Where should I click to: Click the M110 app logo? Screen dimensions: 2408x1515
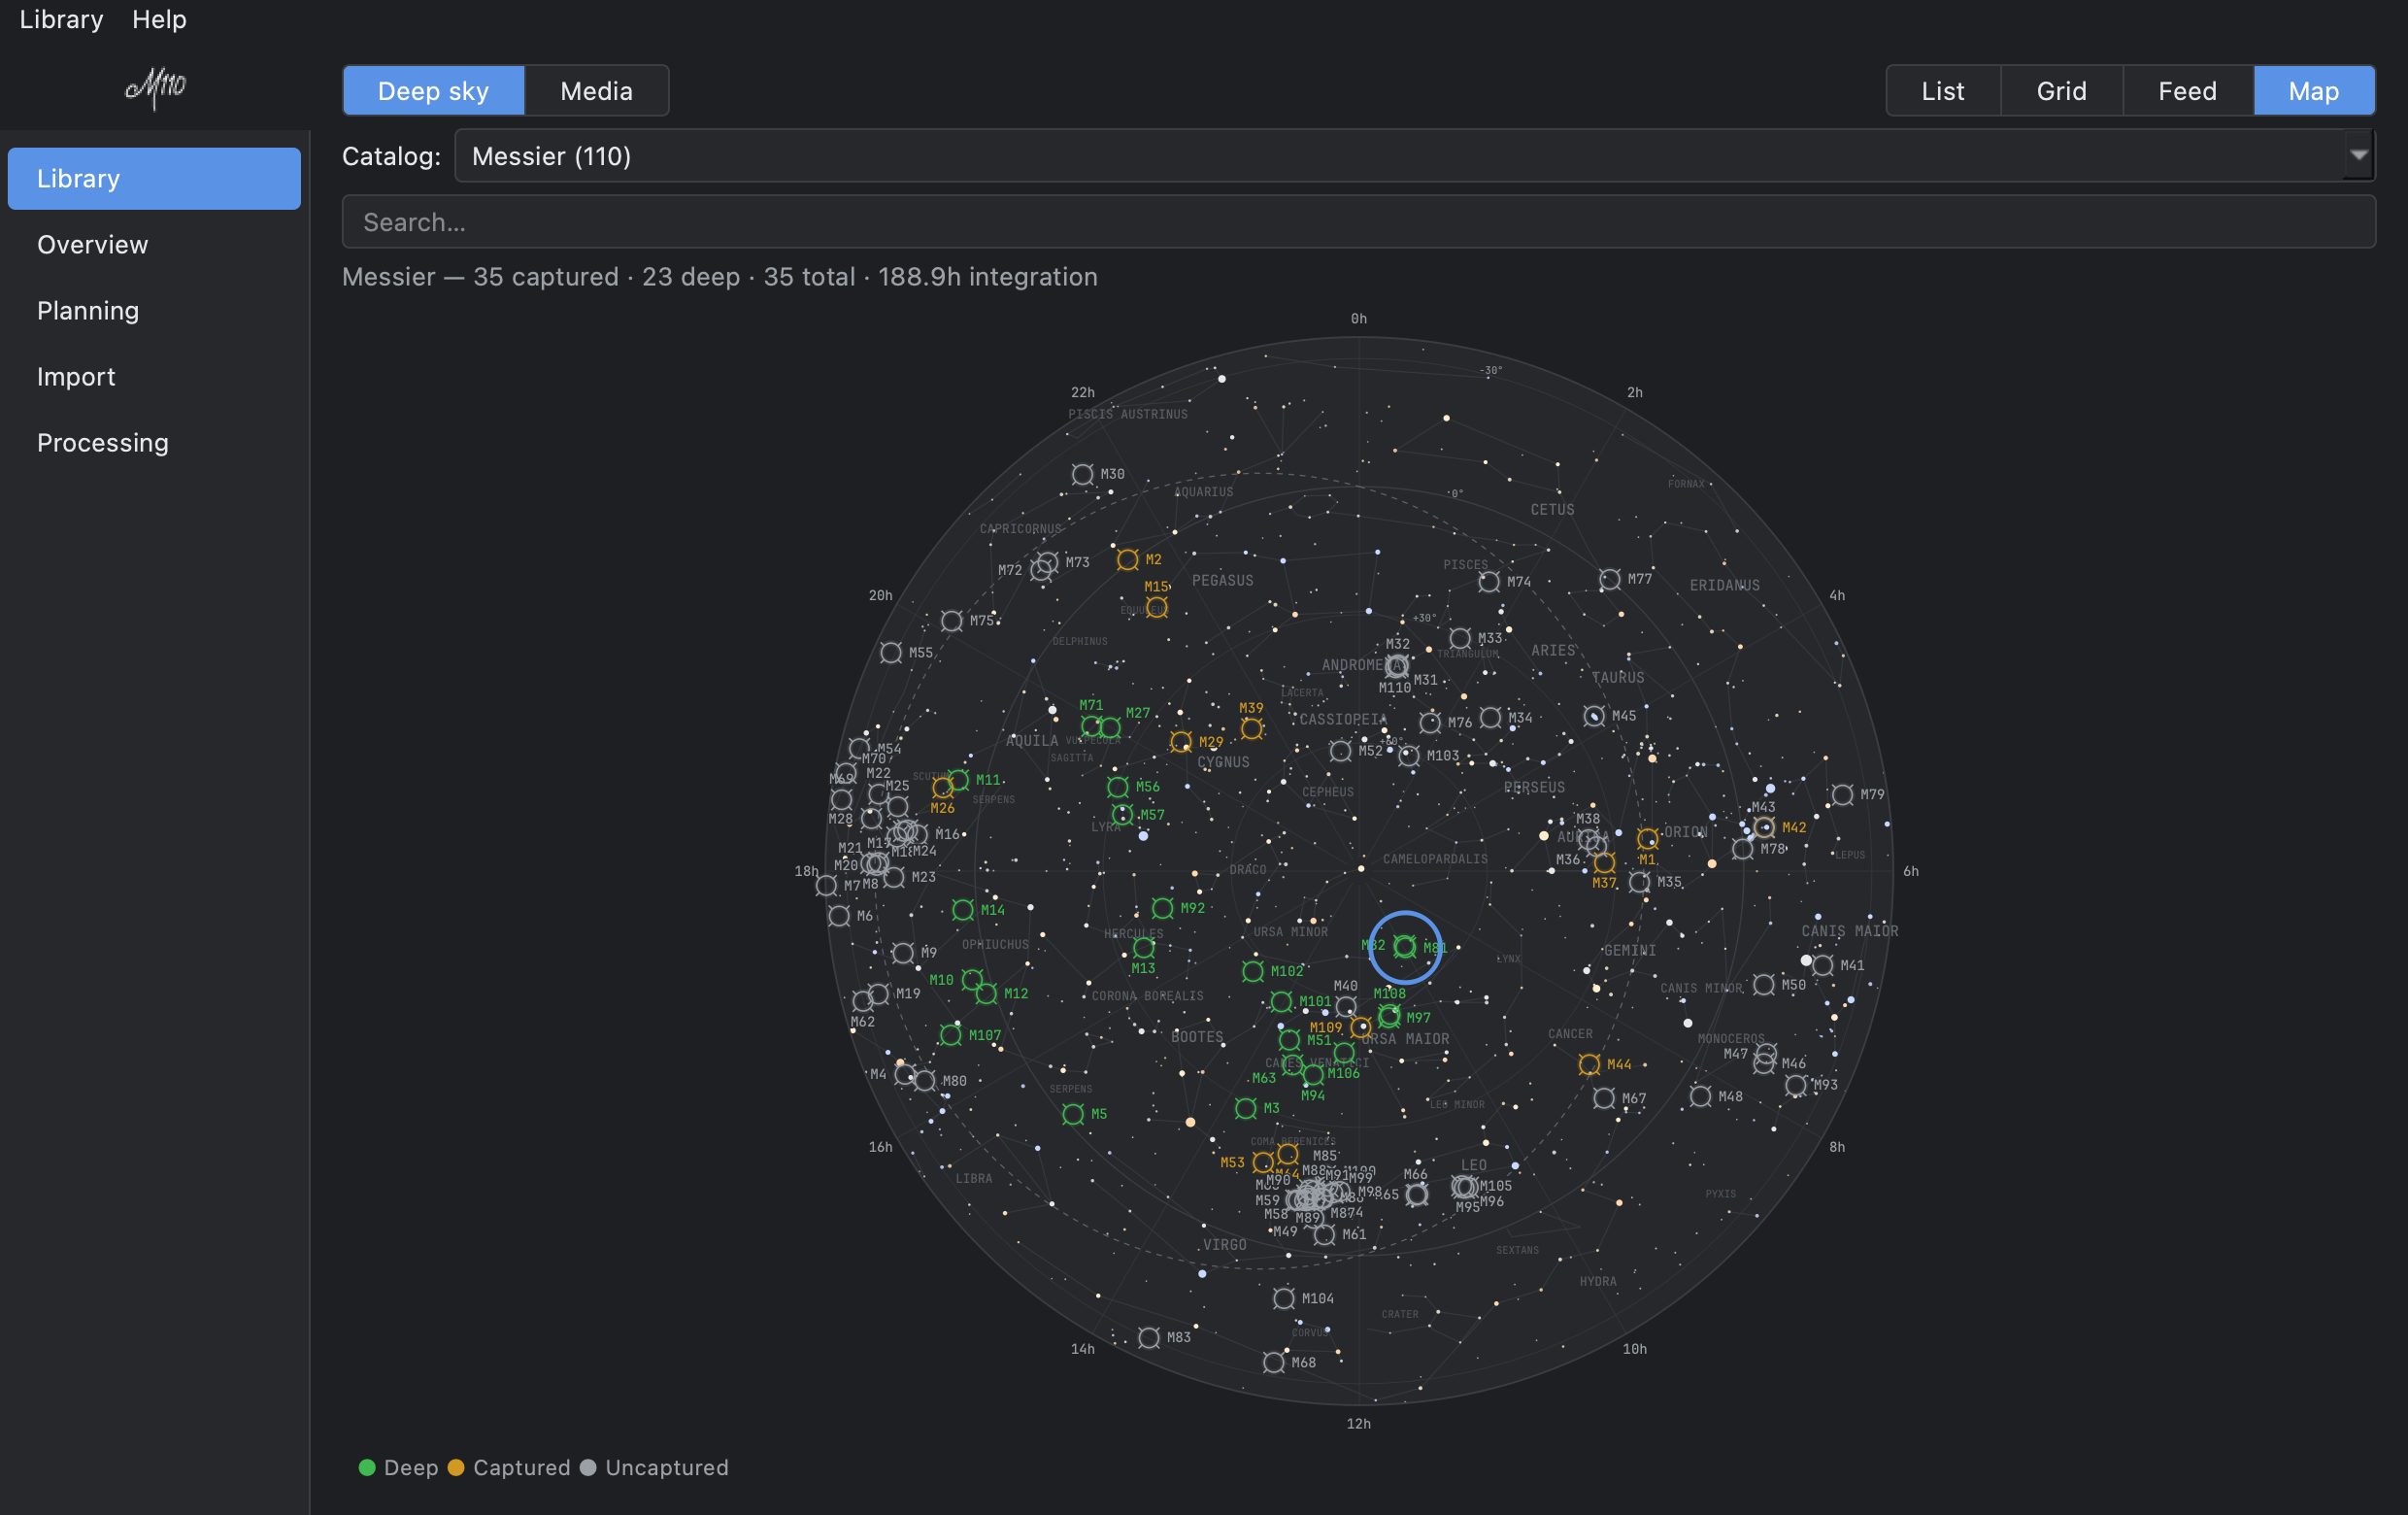click(x=155, y=88)
